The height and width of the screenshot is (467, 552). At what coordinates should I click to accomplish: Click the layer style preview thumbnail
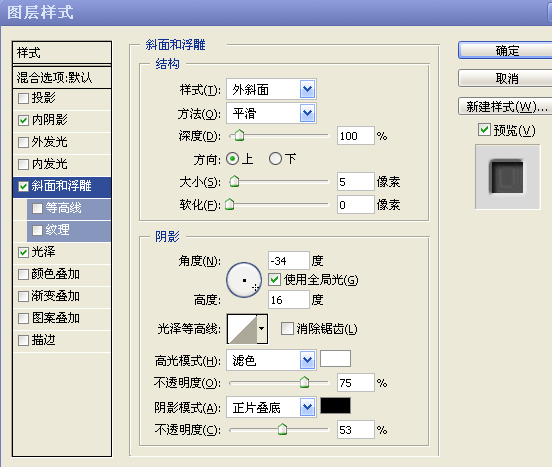[x=507, y=177]
